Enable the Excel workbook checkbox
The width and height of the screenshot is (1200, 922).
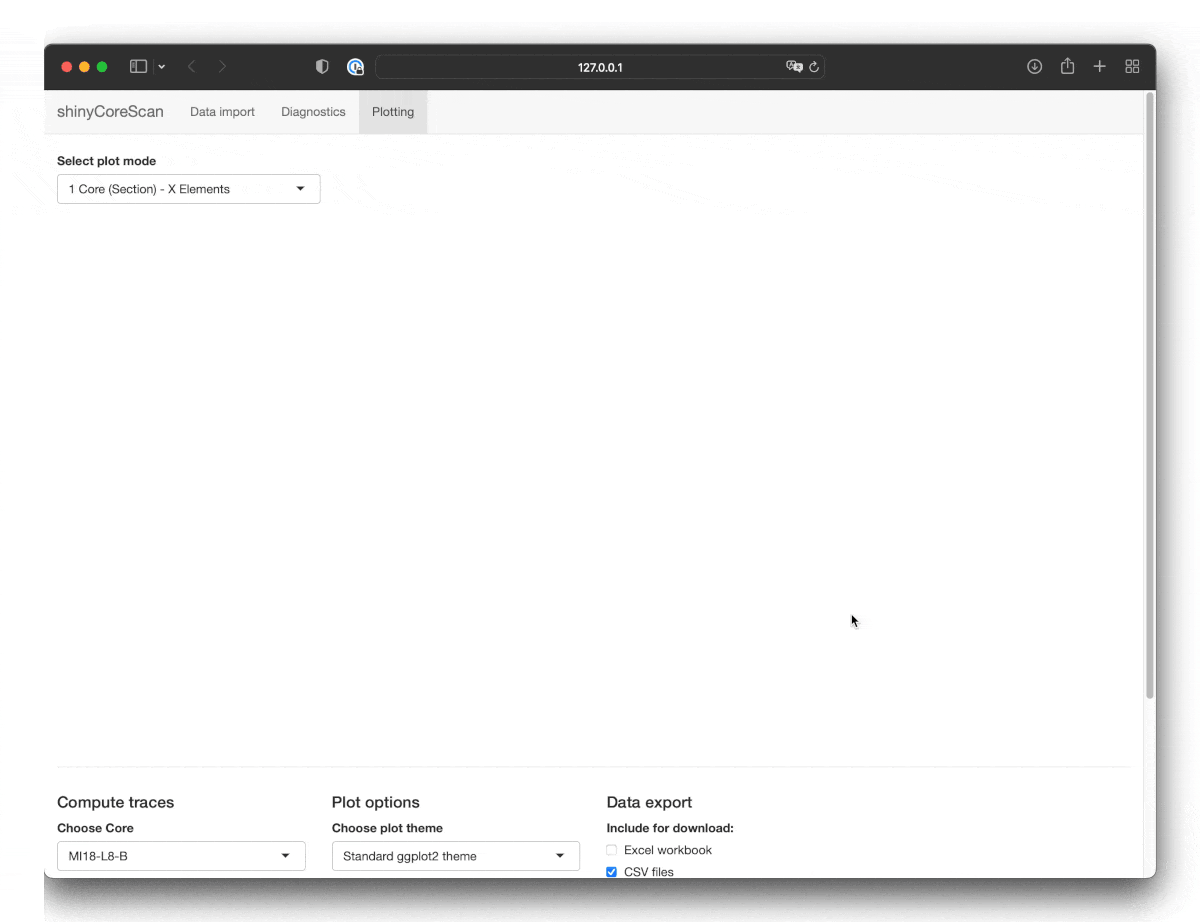click(612, 850)
